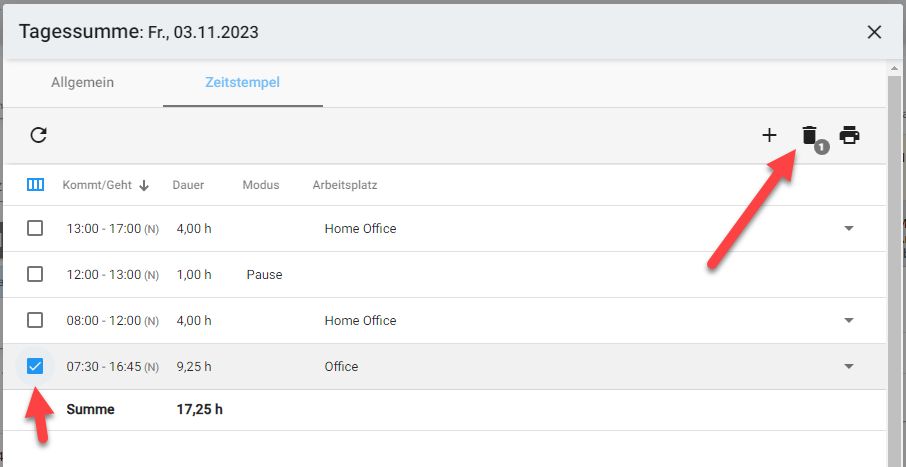Print the timestamp list
The image size is (906, 467).
(x=849, y=135)
